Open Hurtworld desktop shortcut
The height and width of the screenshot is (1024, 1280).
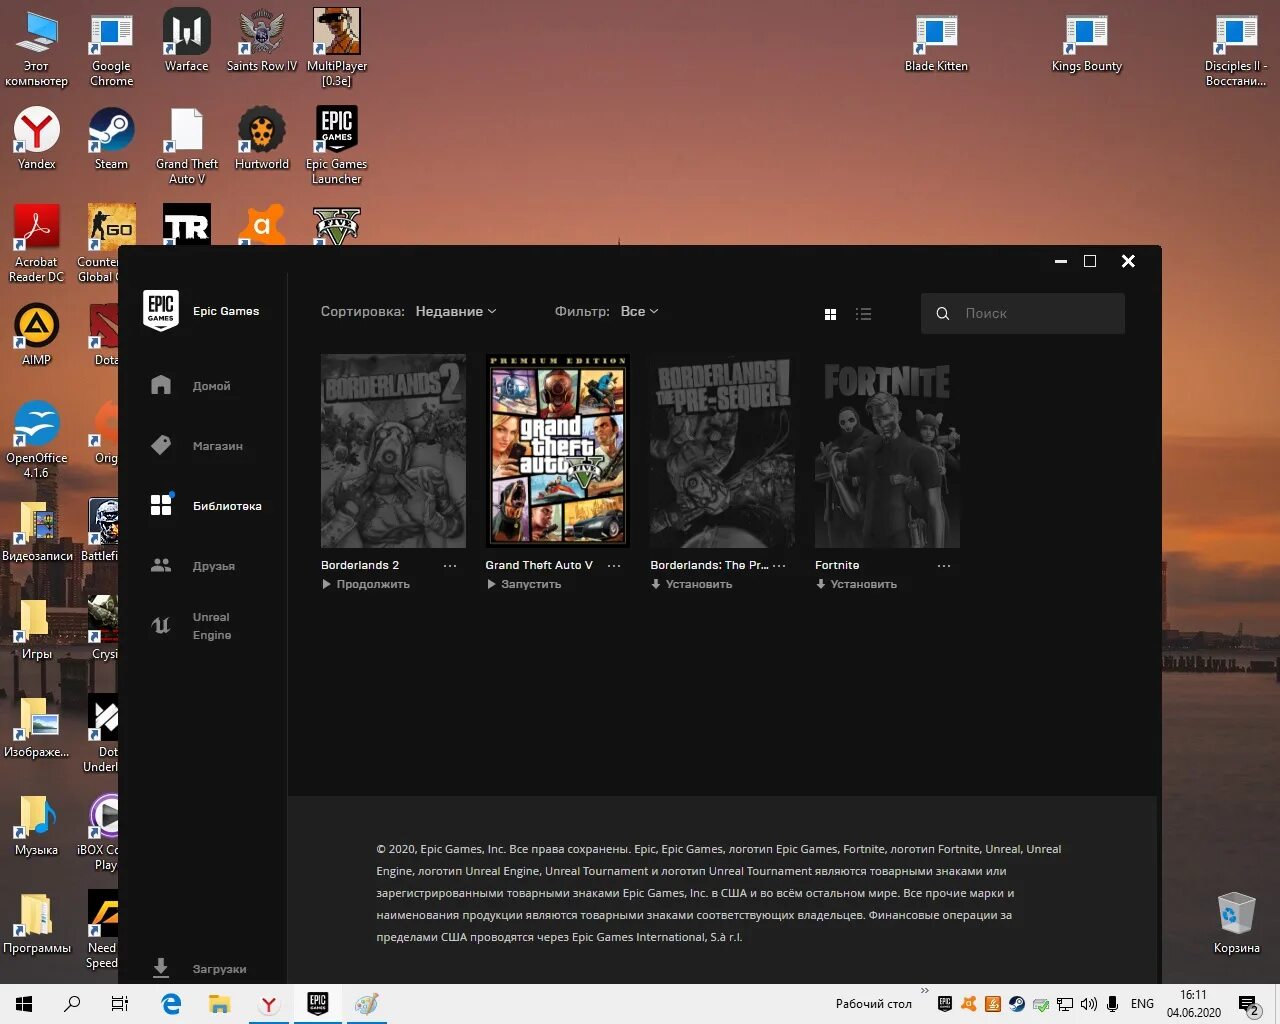click(x=262, y=138)
